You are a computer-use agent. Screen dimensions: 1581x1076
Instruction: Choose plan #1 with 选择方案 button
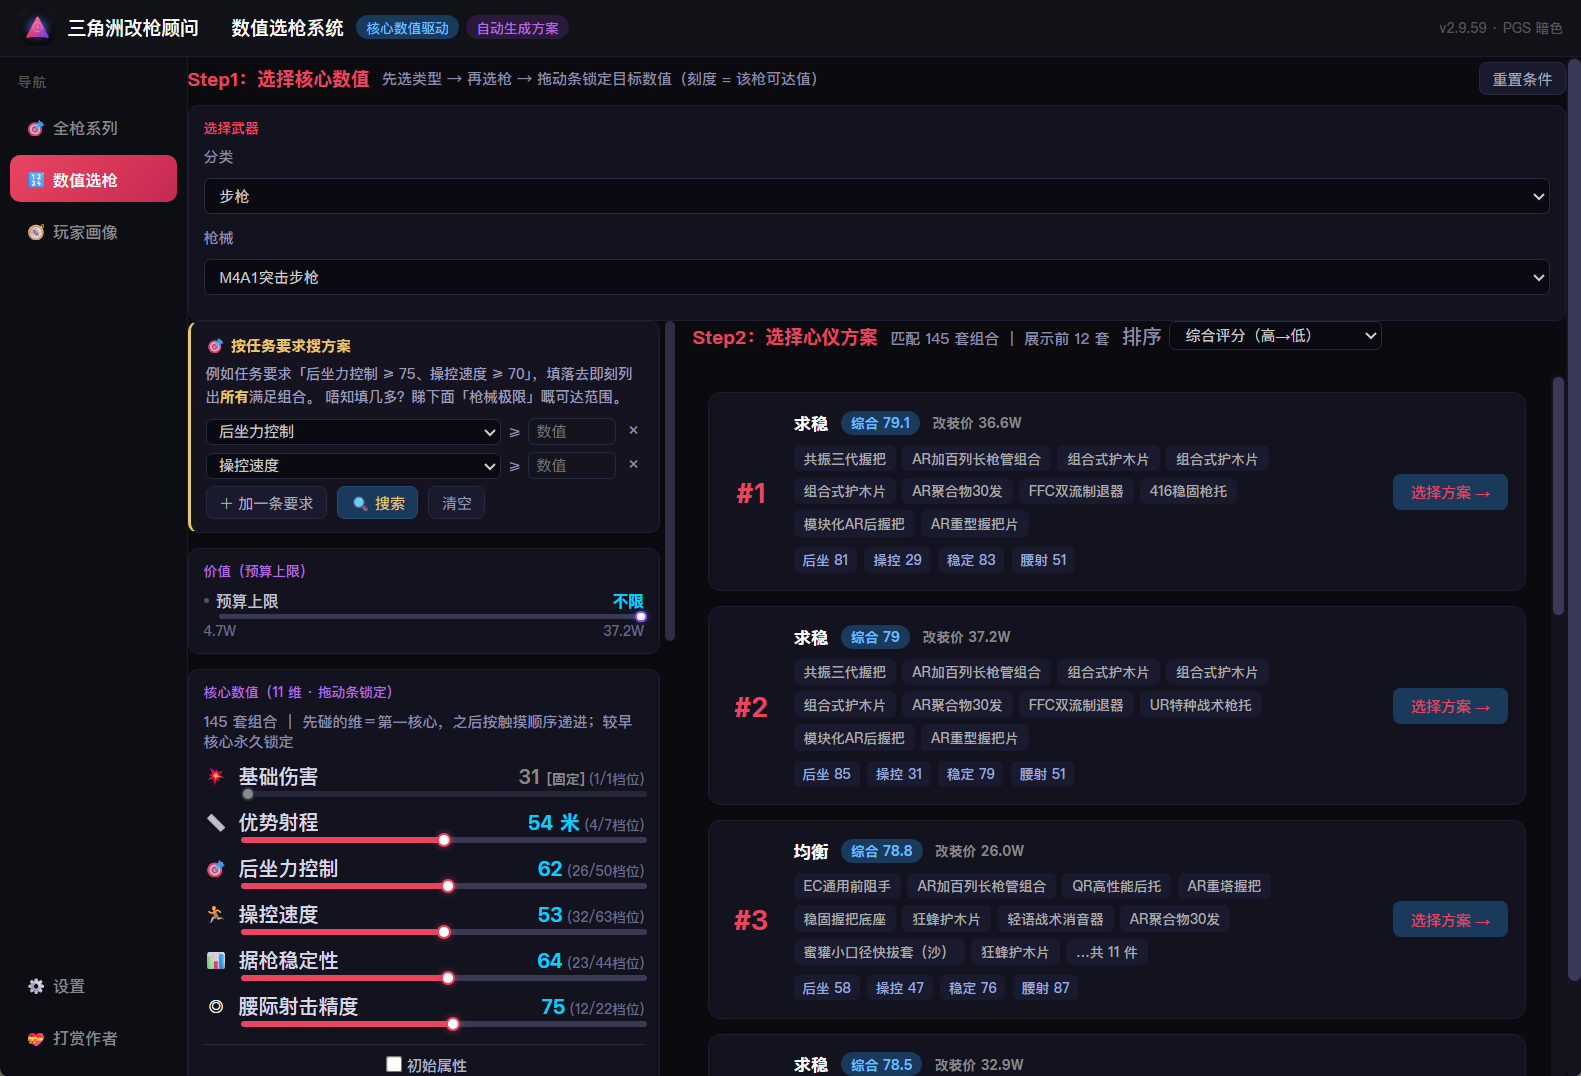[x=1450, y=492]
